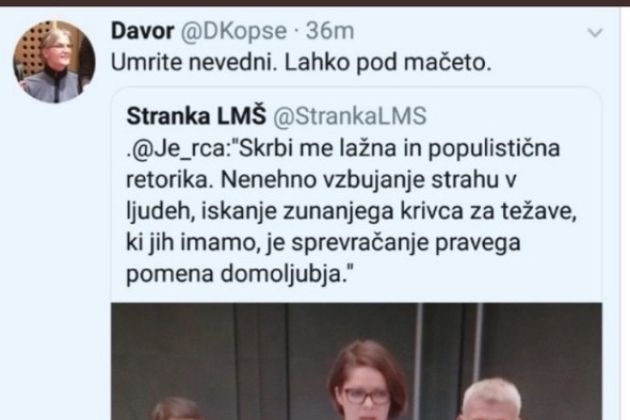Click the 'ki jih imamo' text line

click(323, 243)
